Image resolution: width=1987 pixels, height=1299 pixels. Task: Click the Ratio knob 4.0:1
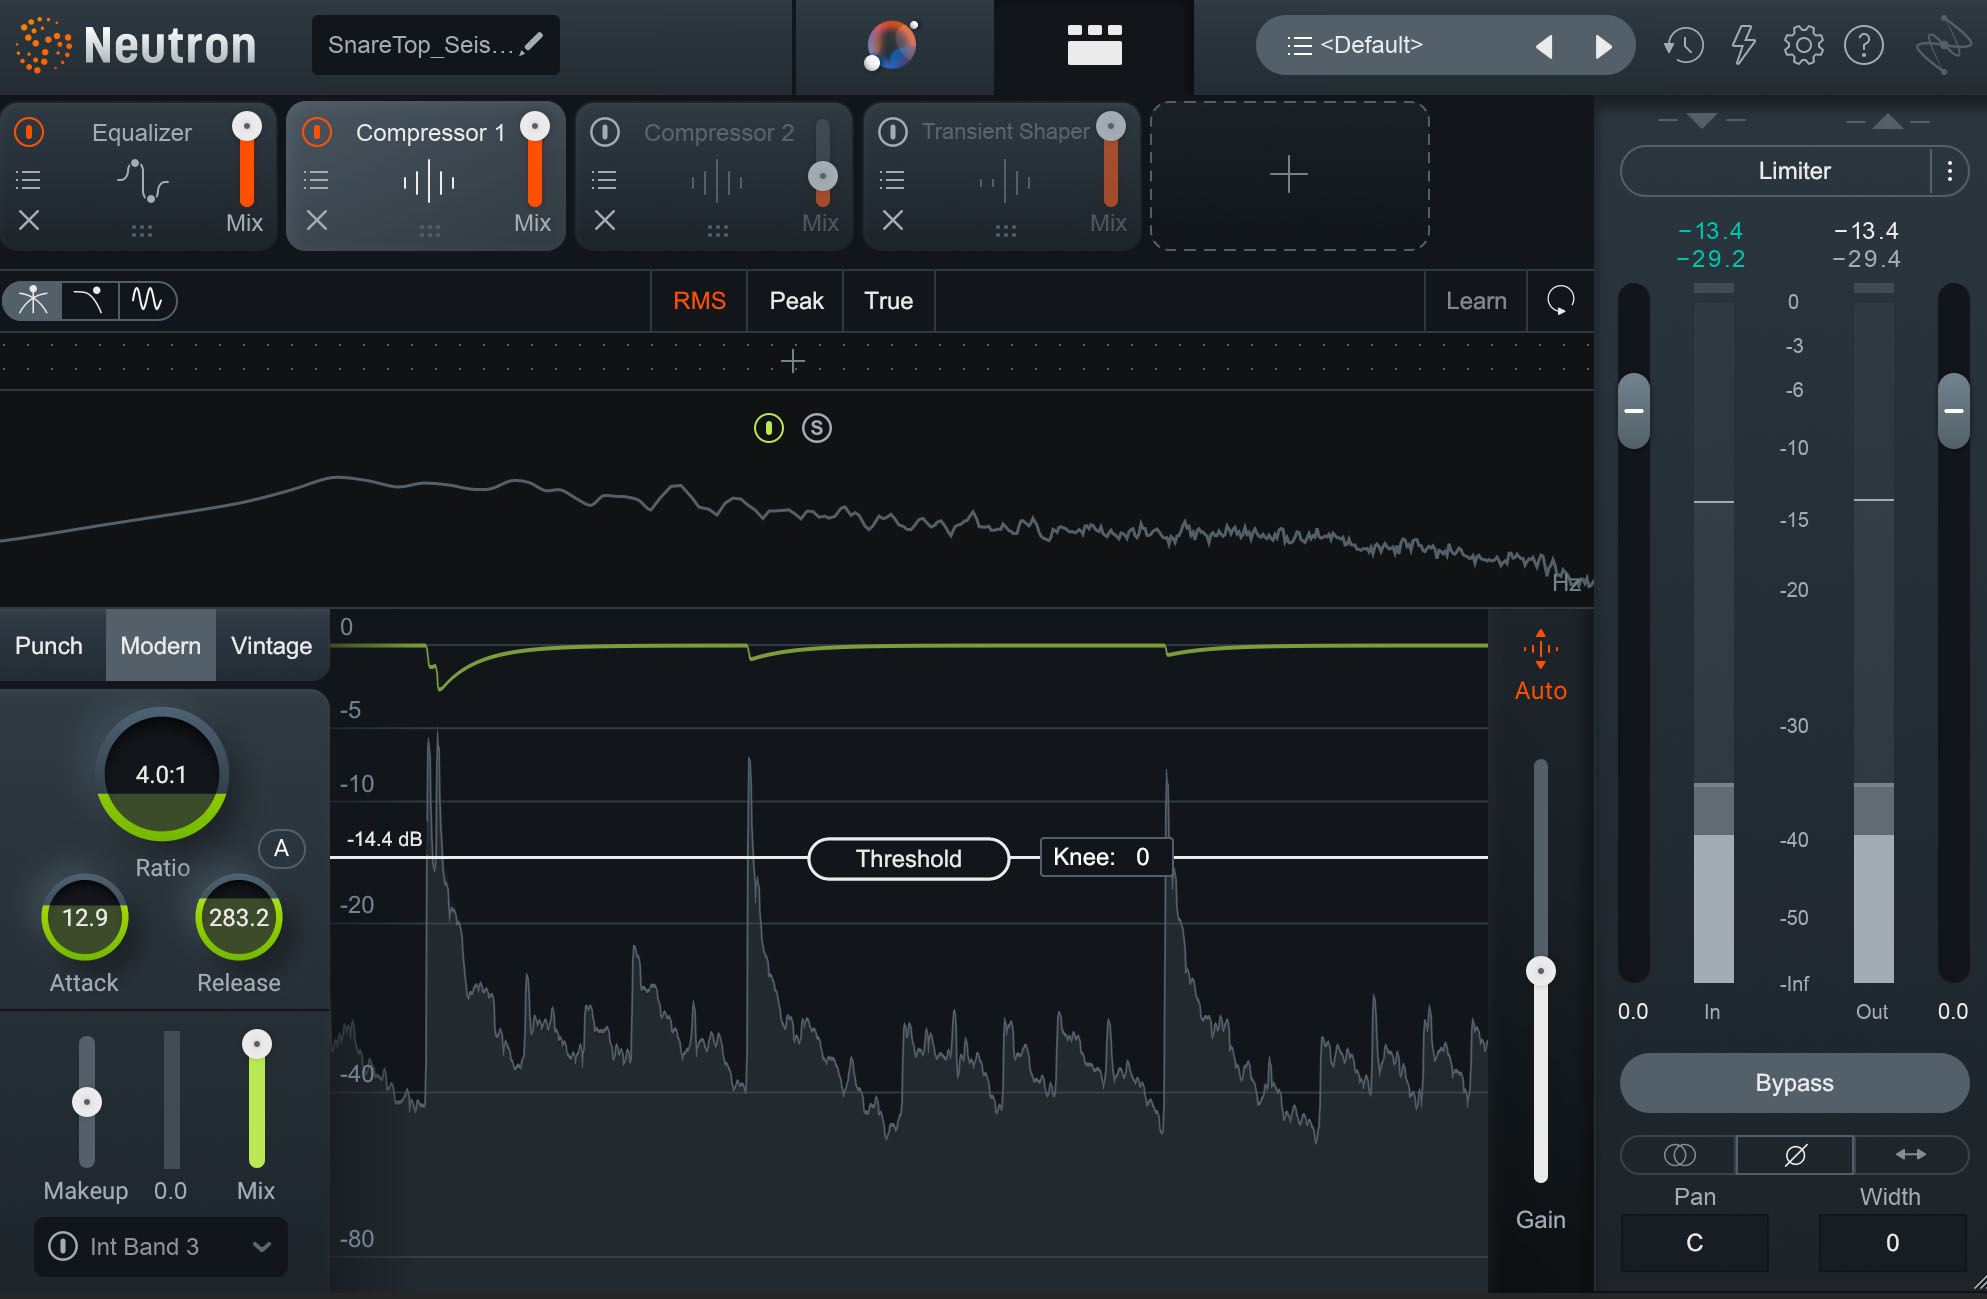point(162,774)
